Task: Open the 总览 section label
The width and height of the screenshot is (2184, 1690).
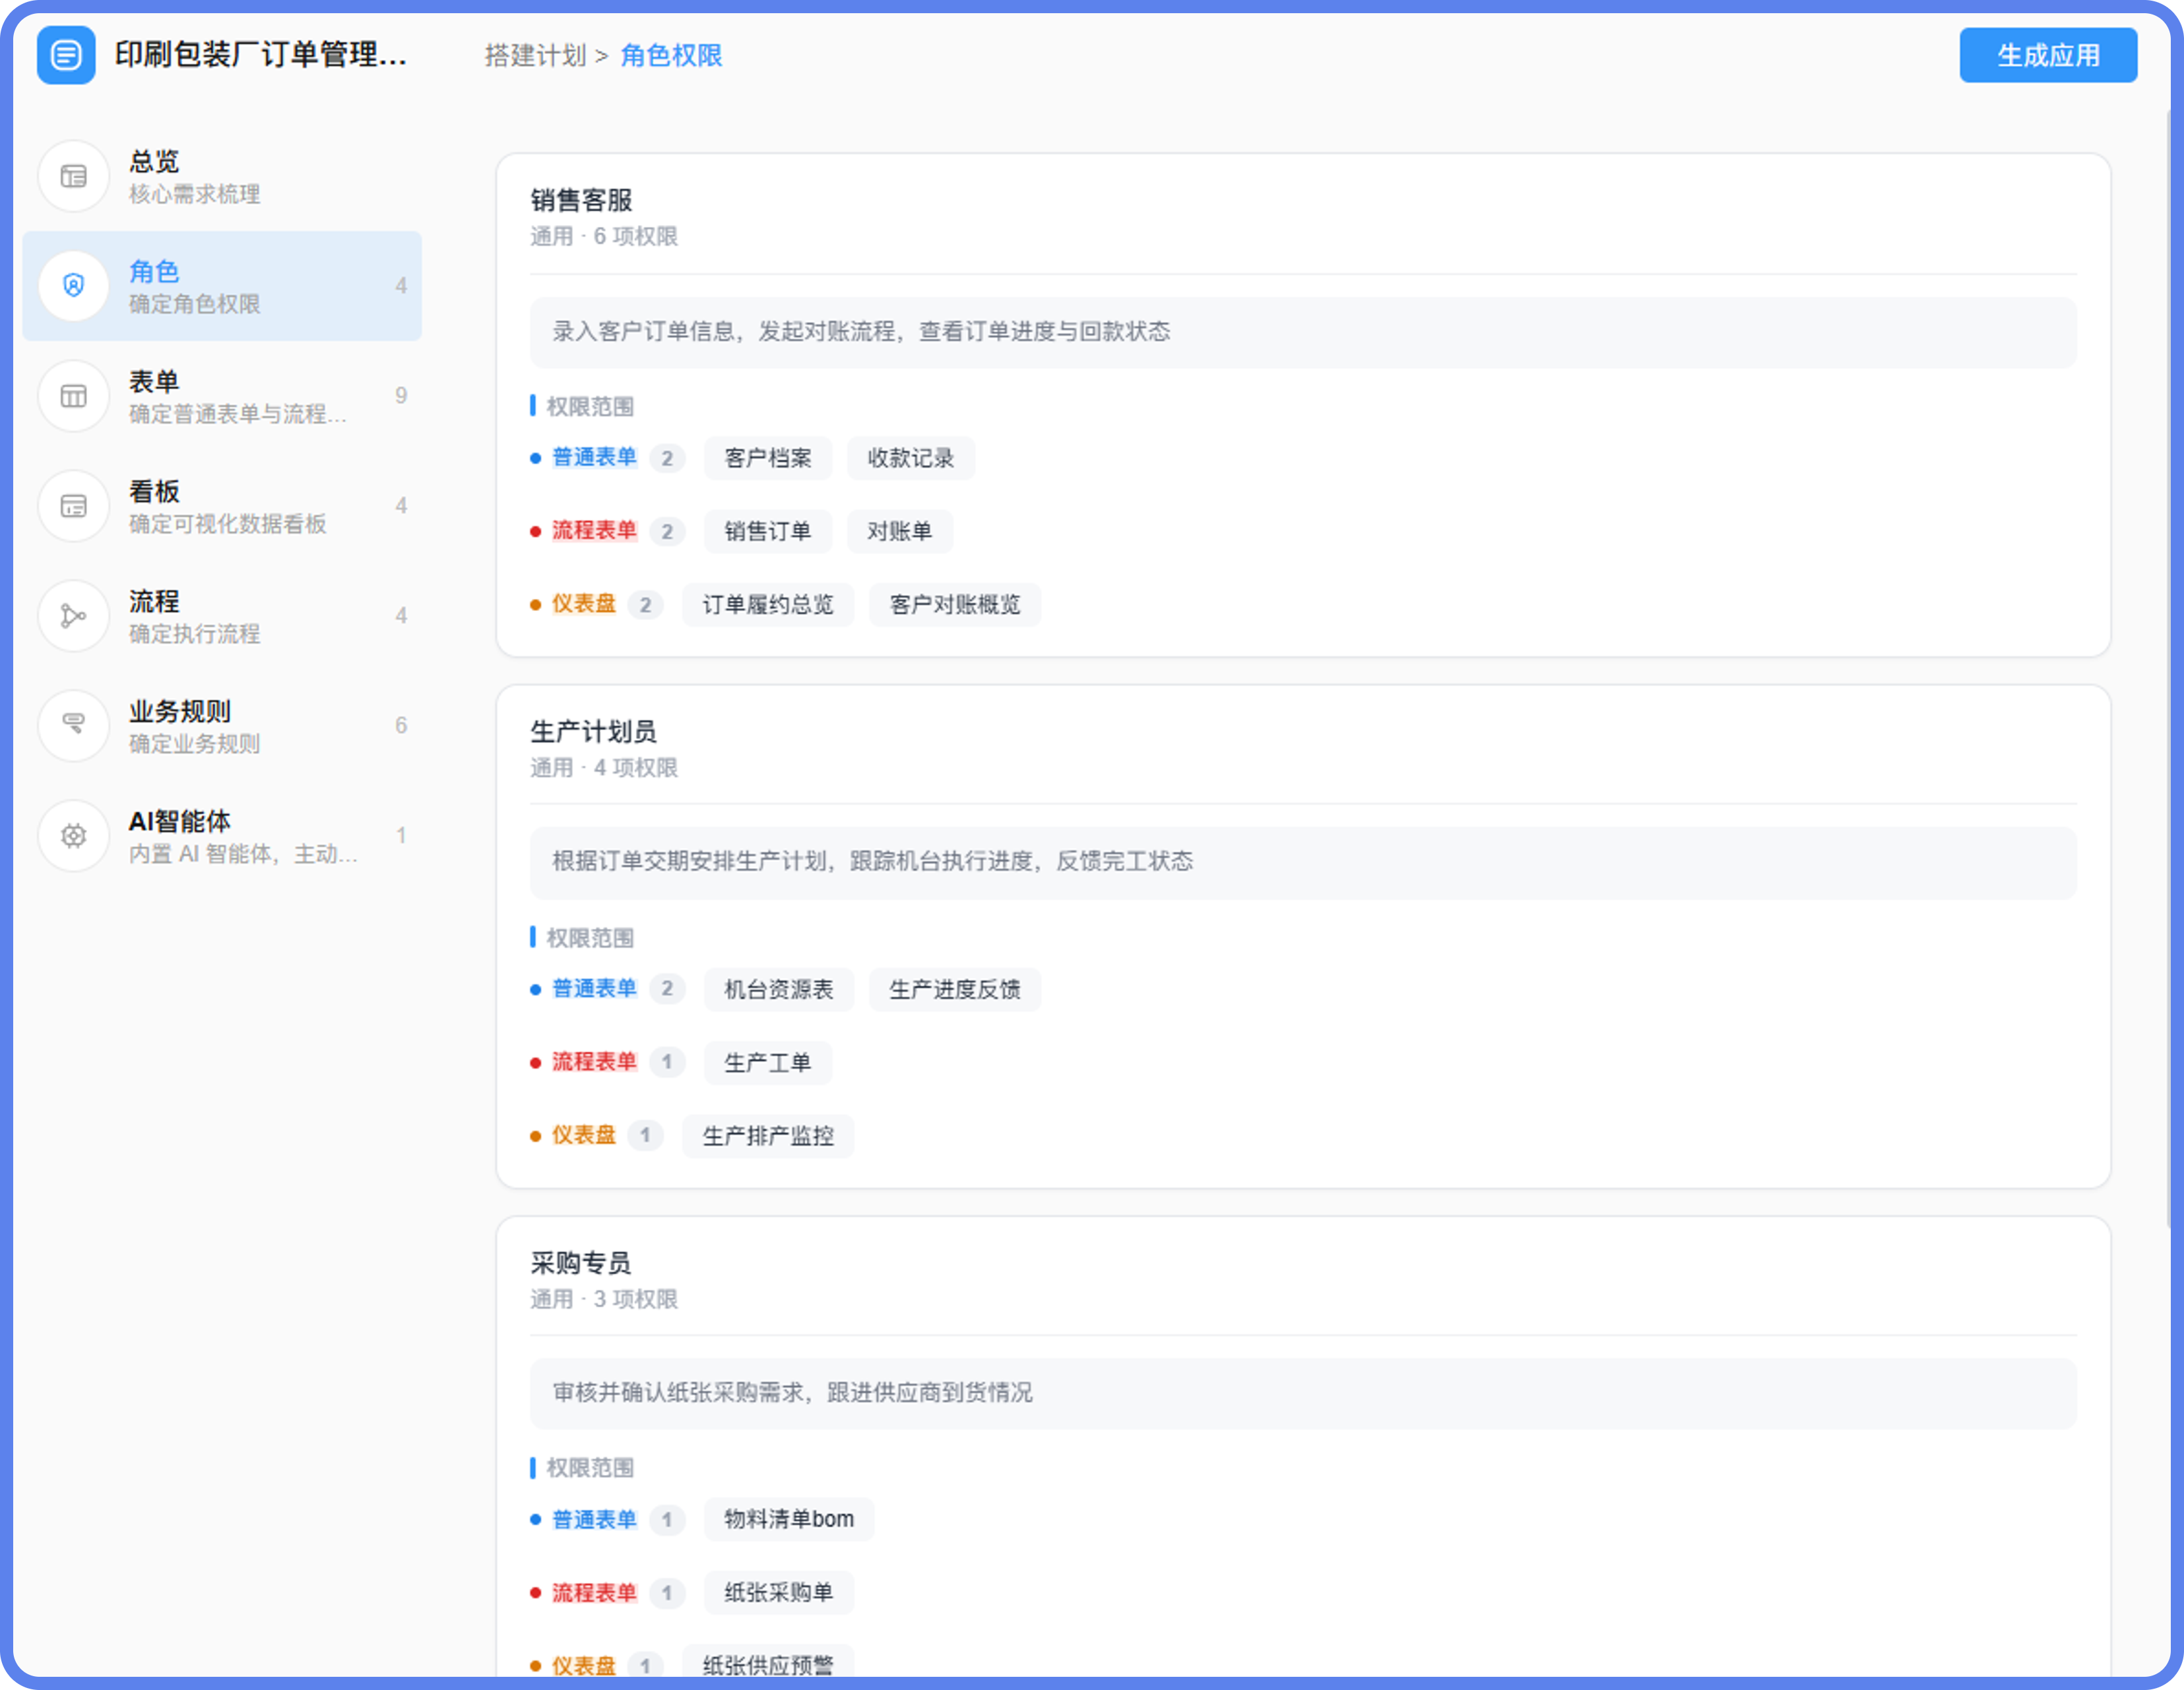Action: (x=154, y=161)
